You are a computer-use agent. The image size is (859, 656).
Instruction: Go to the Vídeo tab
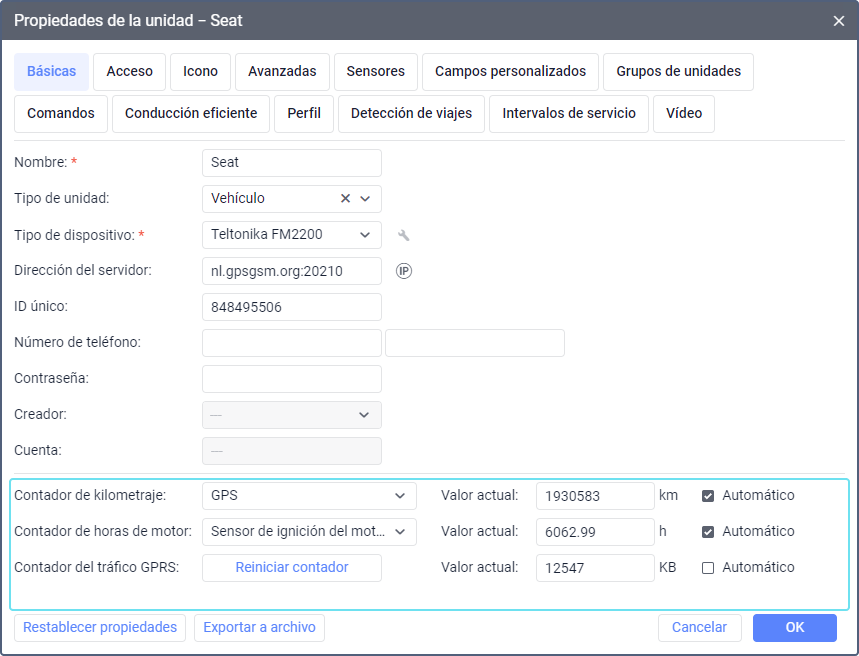pyautogui.click(x=684, y=113)
